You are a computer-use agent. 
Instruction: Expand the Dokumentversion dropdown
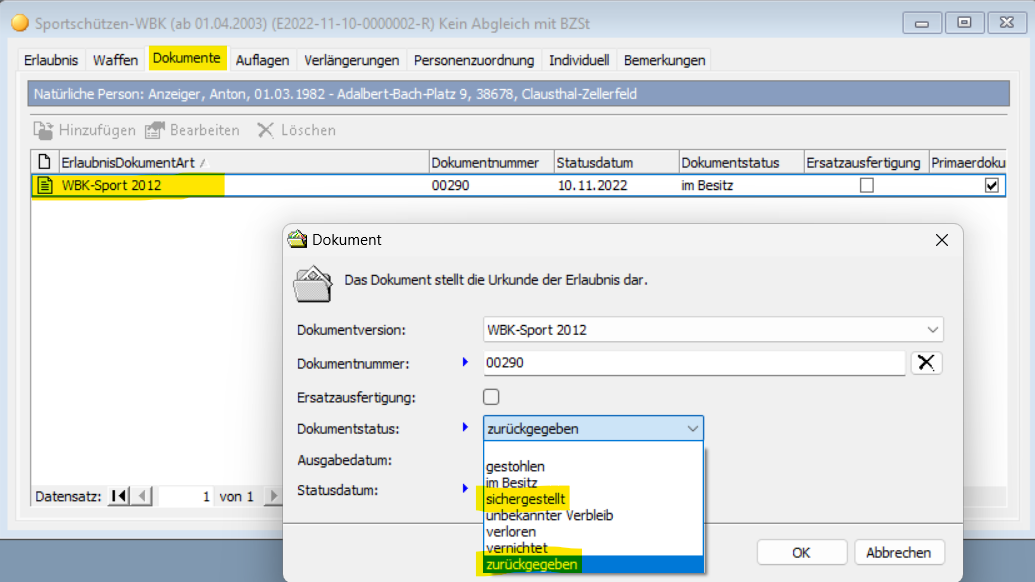932,330
